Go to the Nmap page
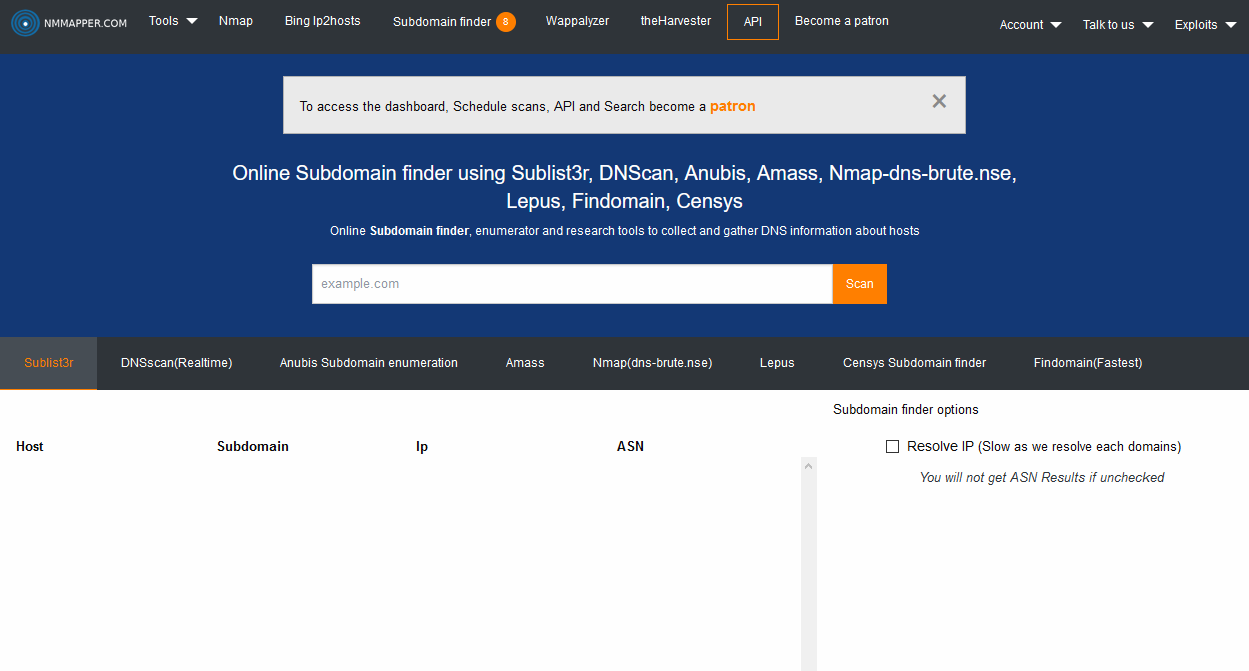This screenshot has height=671, width=1249. [236, 21]
